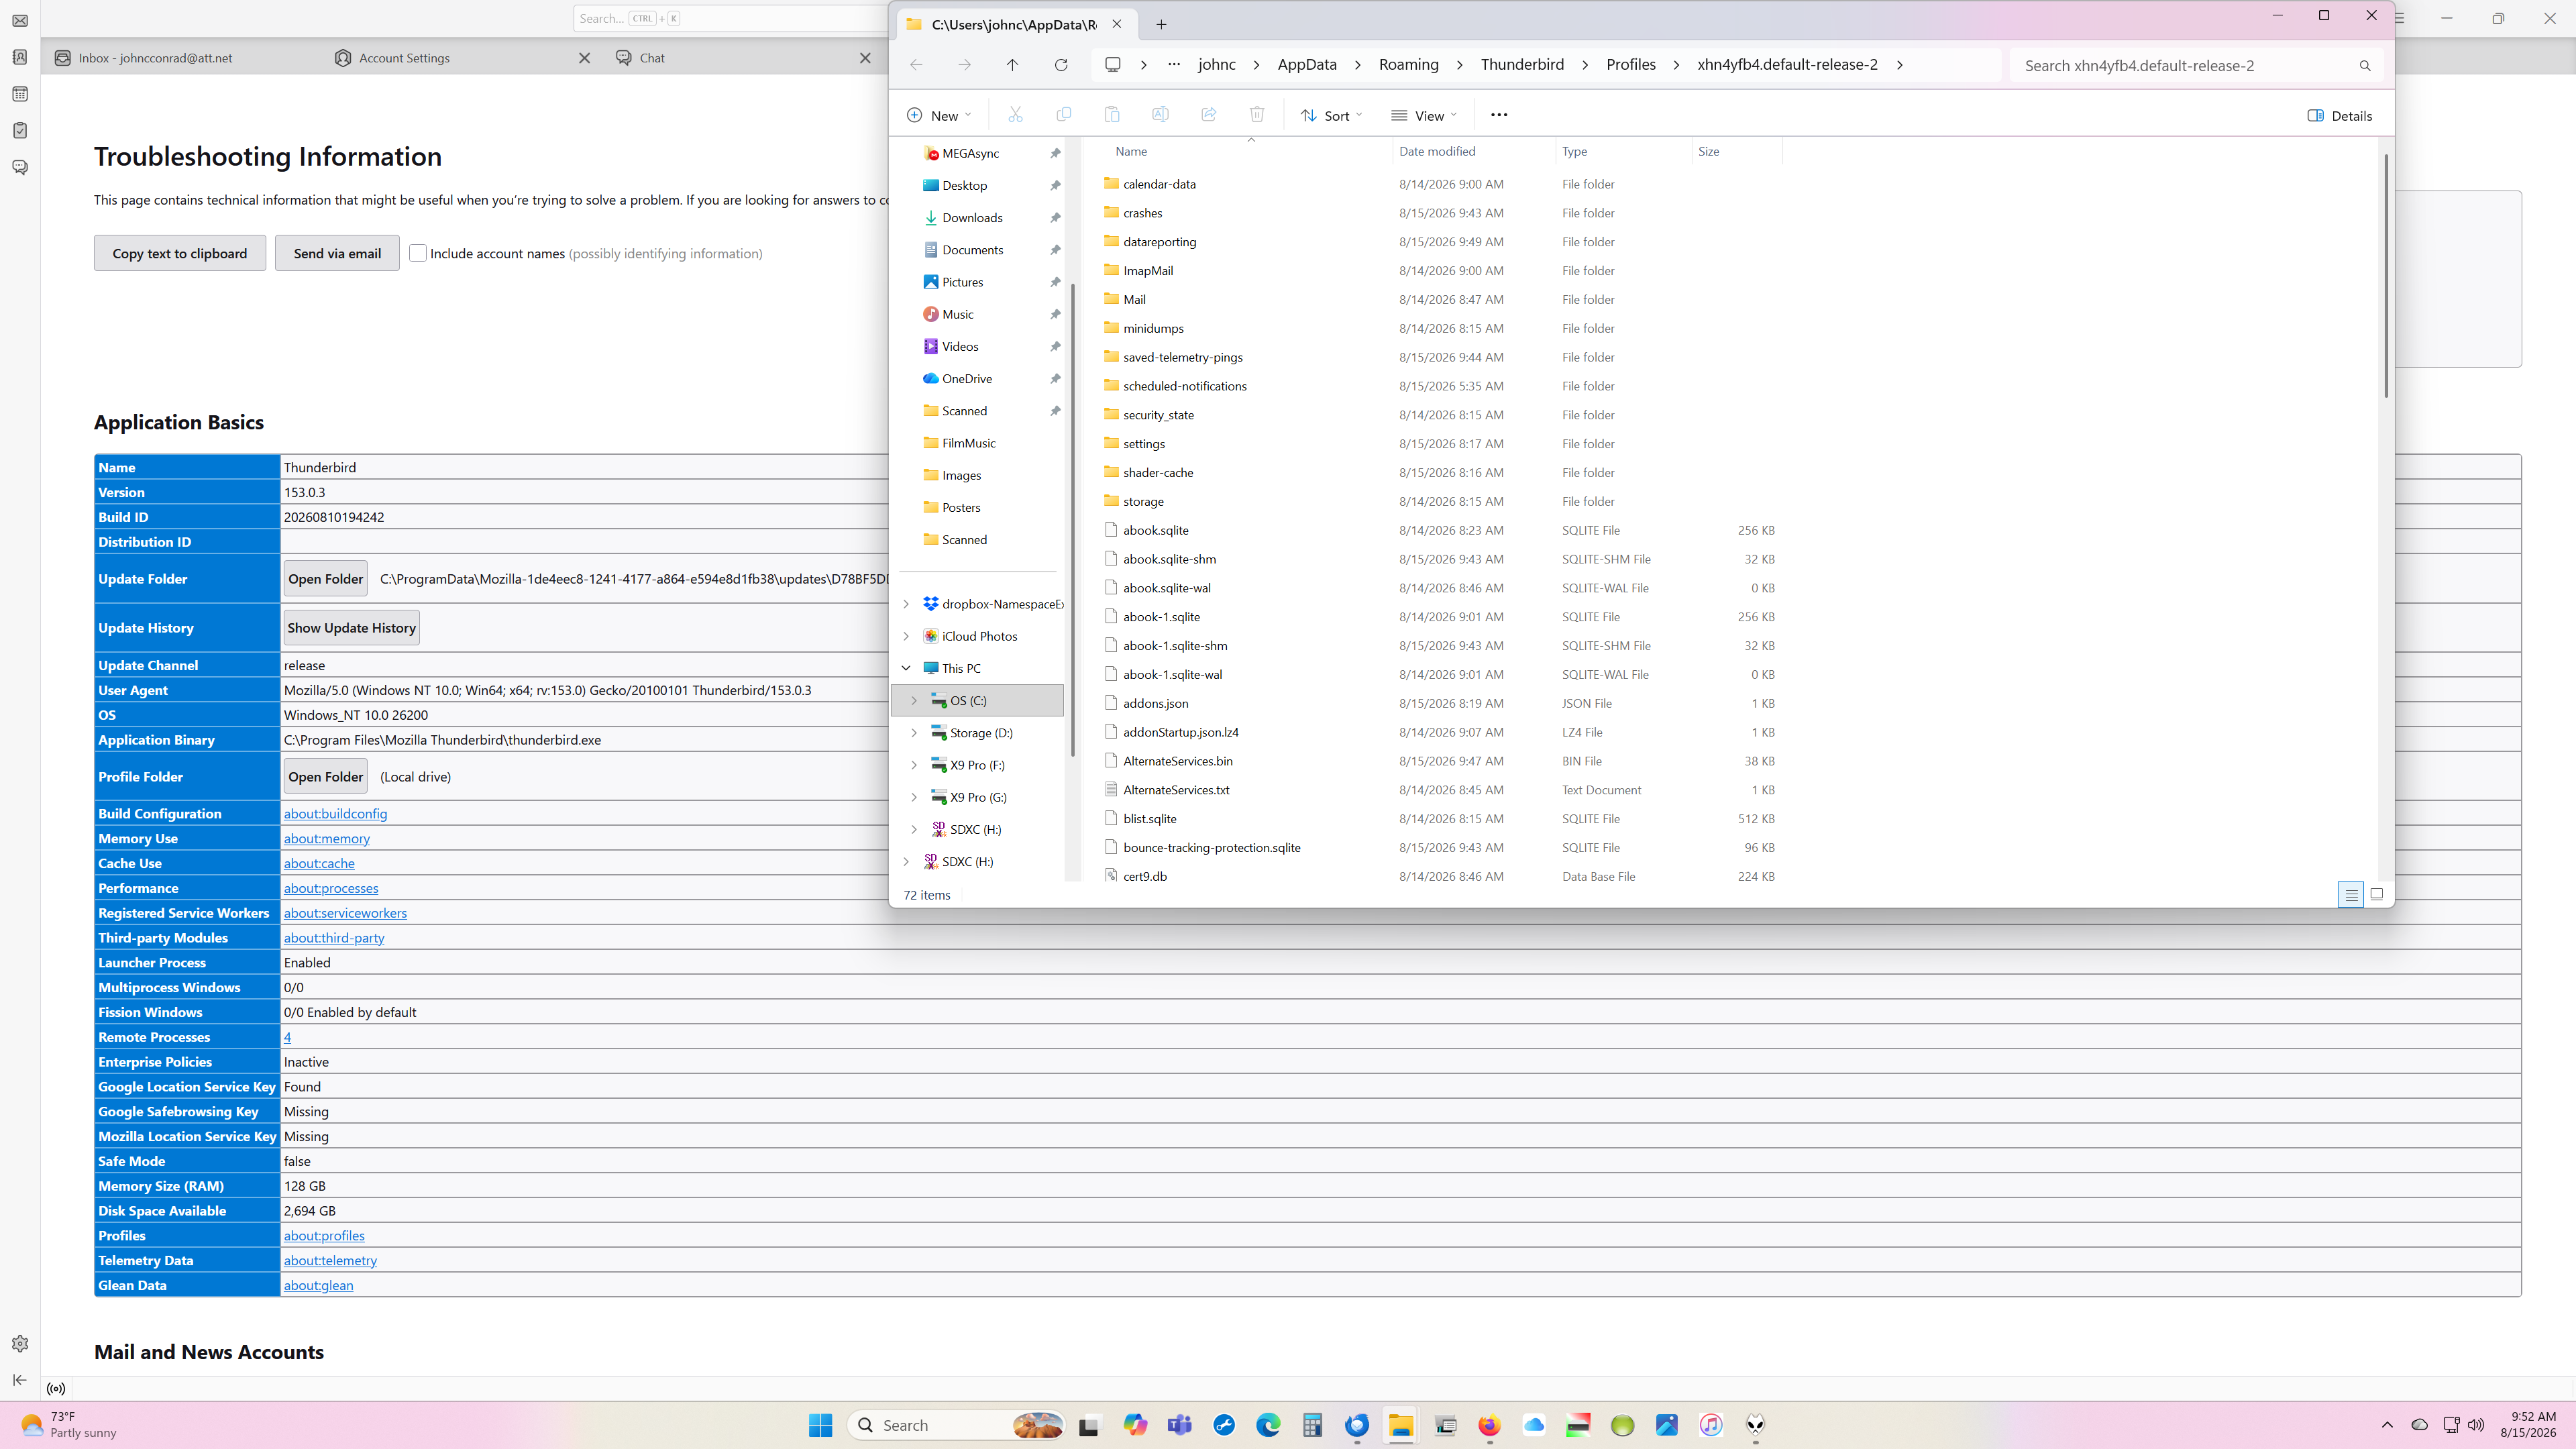This screenshot has width=2576, height=1449.
Task: Go back in File Explorer
Action: click(916, 65)
